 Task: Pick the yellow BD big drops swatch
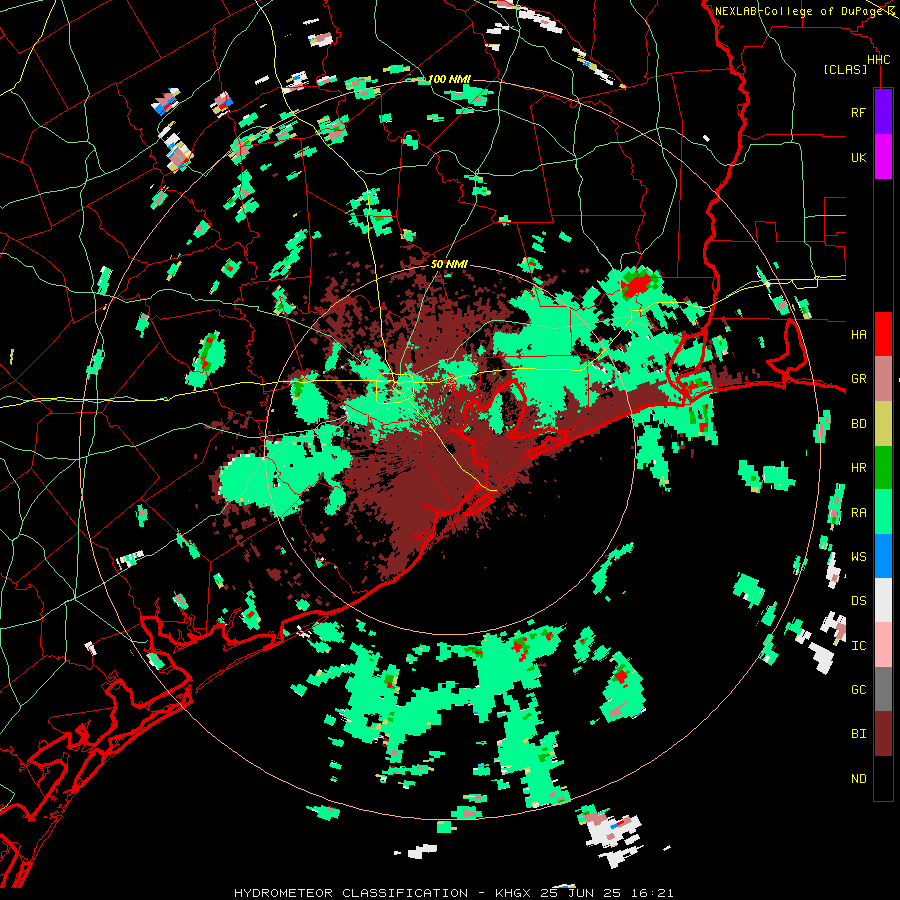point(883,424)
